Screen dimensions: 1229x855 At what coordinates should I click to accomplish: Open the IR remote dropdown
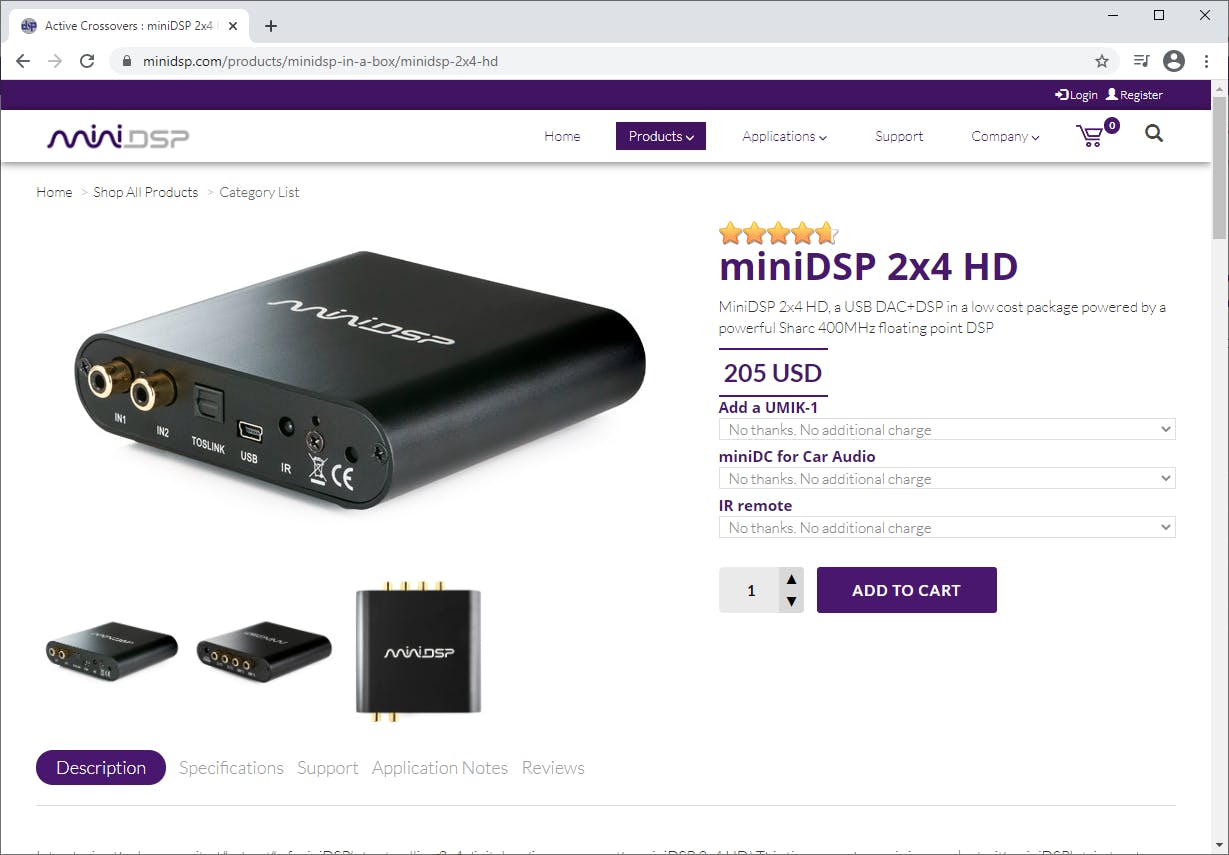[x=947, y=527]
